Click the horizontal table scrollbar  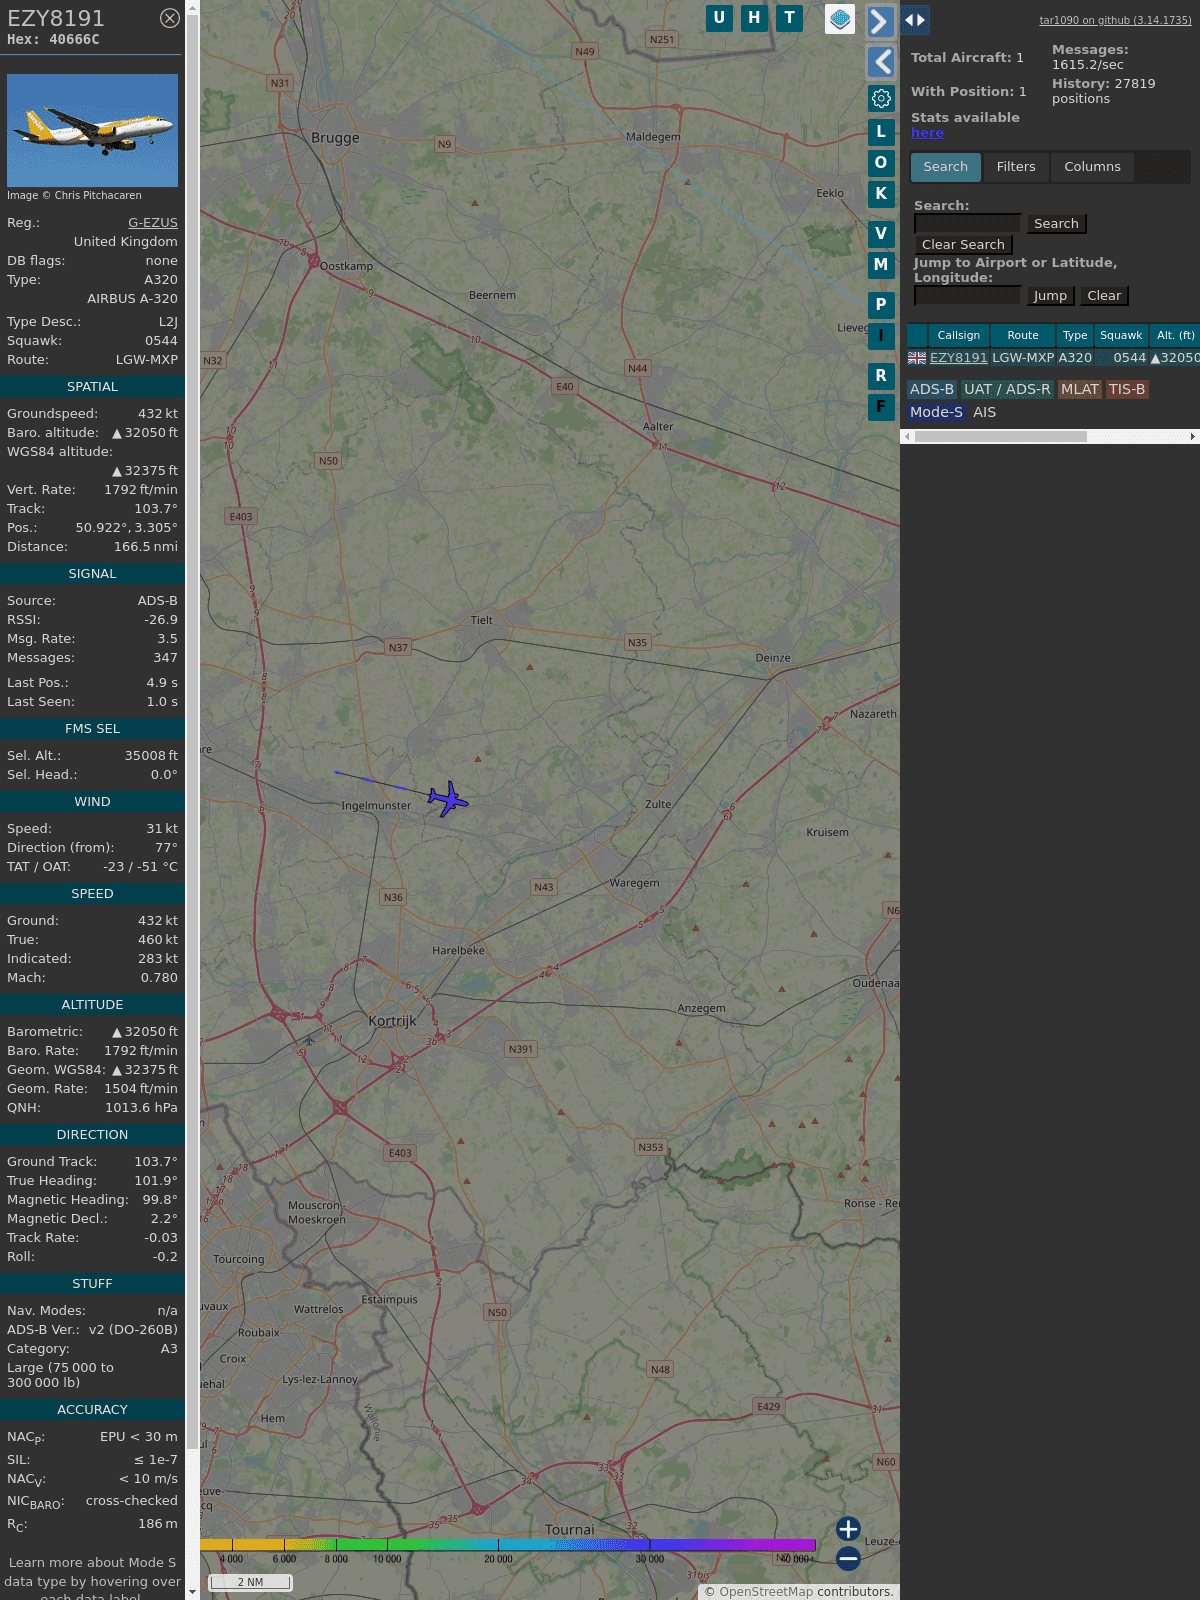click(x=1001, y=436)
